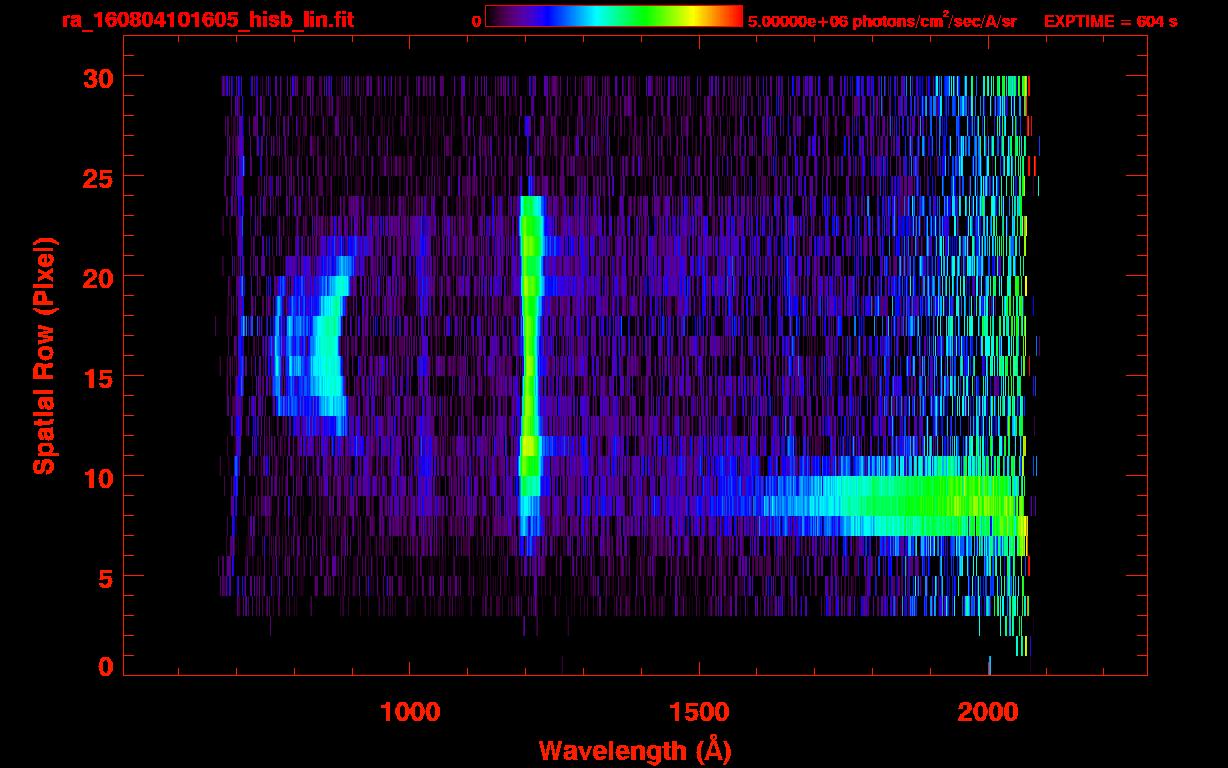Click the x-axis tick label 1500

coord(699,711)
